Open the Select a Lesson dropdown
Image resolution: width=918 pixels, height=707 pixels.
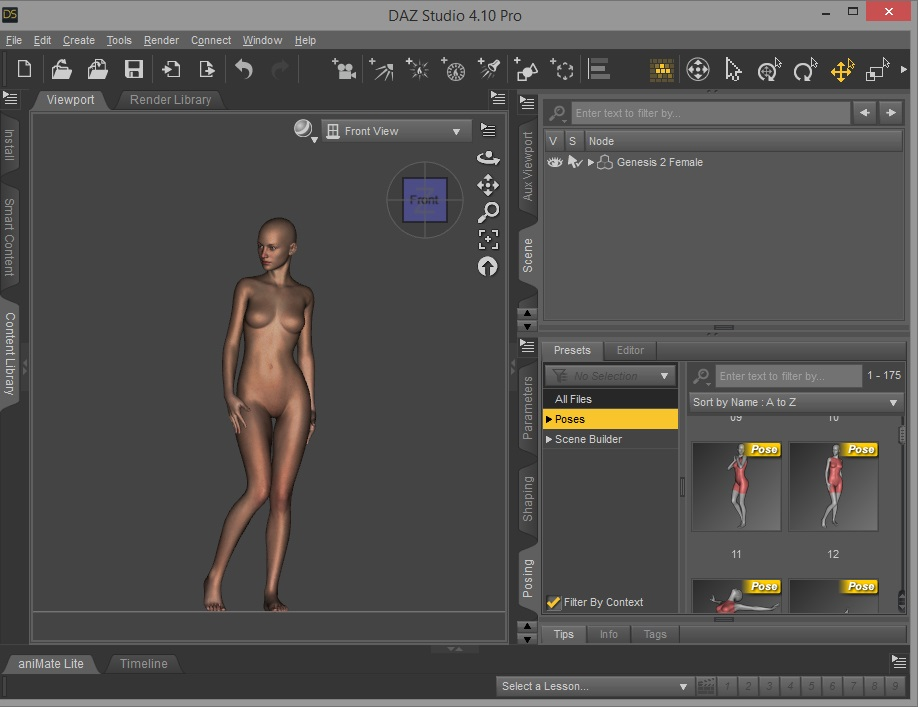594,686
